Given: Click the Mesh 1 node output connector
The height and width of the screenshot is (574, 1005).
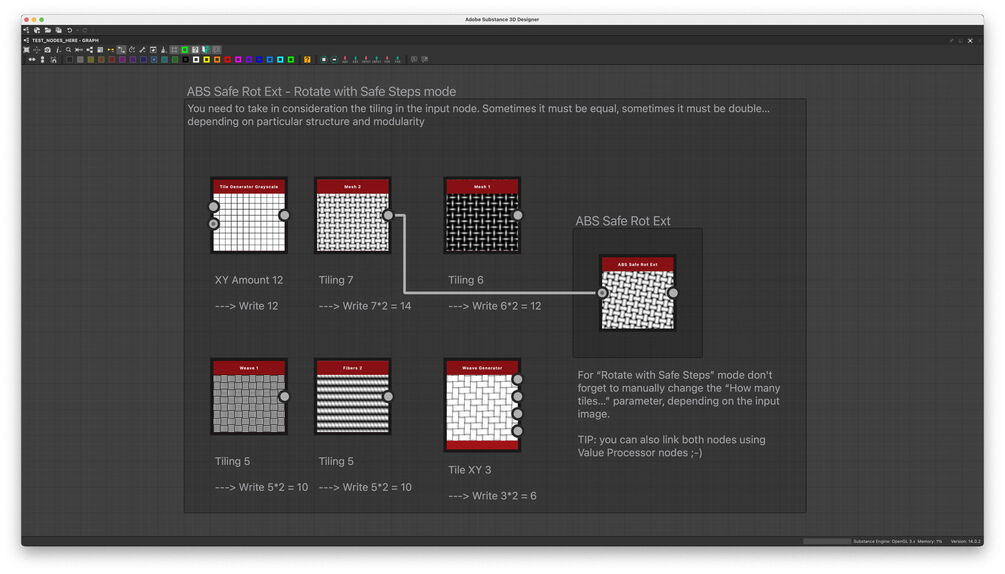Looking at the screenshot, I should coord(518,215).
